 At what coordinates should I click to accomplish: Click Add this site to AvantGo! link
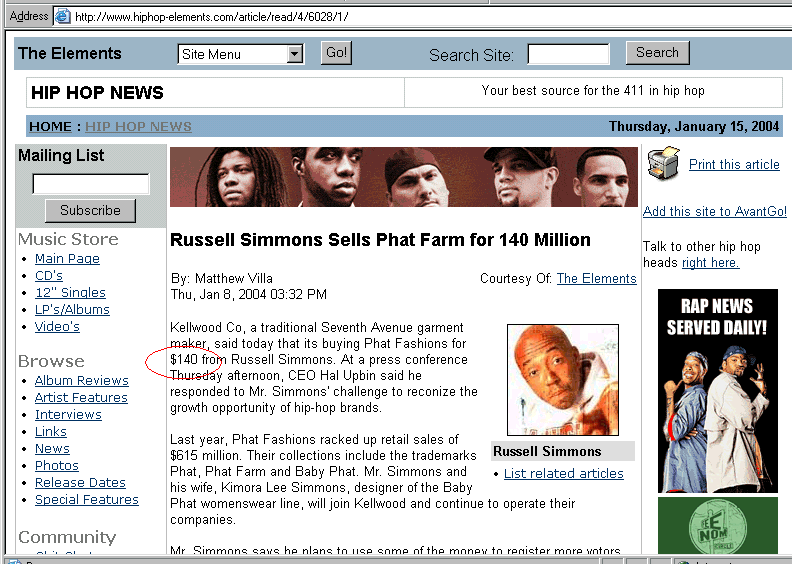pyautogui.click(x=715, y=211)
